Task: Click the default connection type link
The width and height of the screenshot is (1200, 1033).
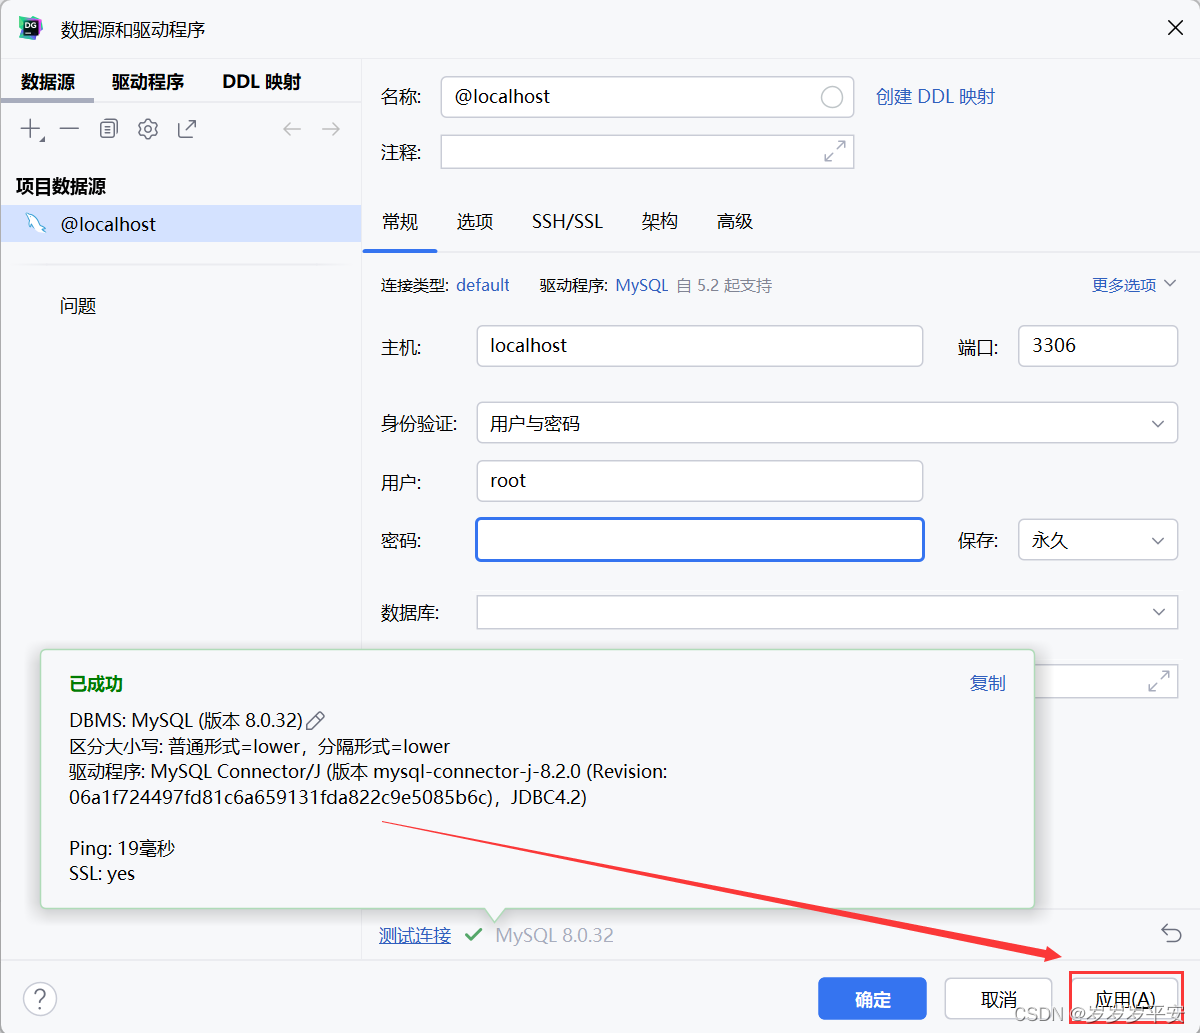Action: pos(483,285)
